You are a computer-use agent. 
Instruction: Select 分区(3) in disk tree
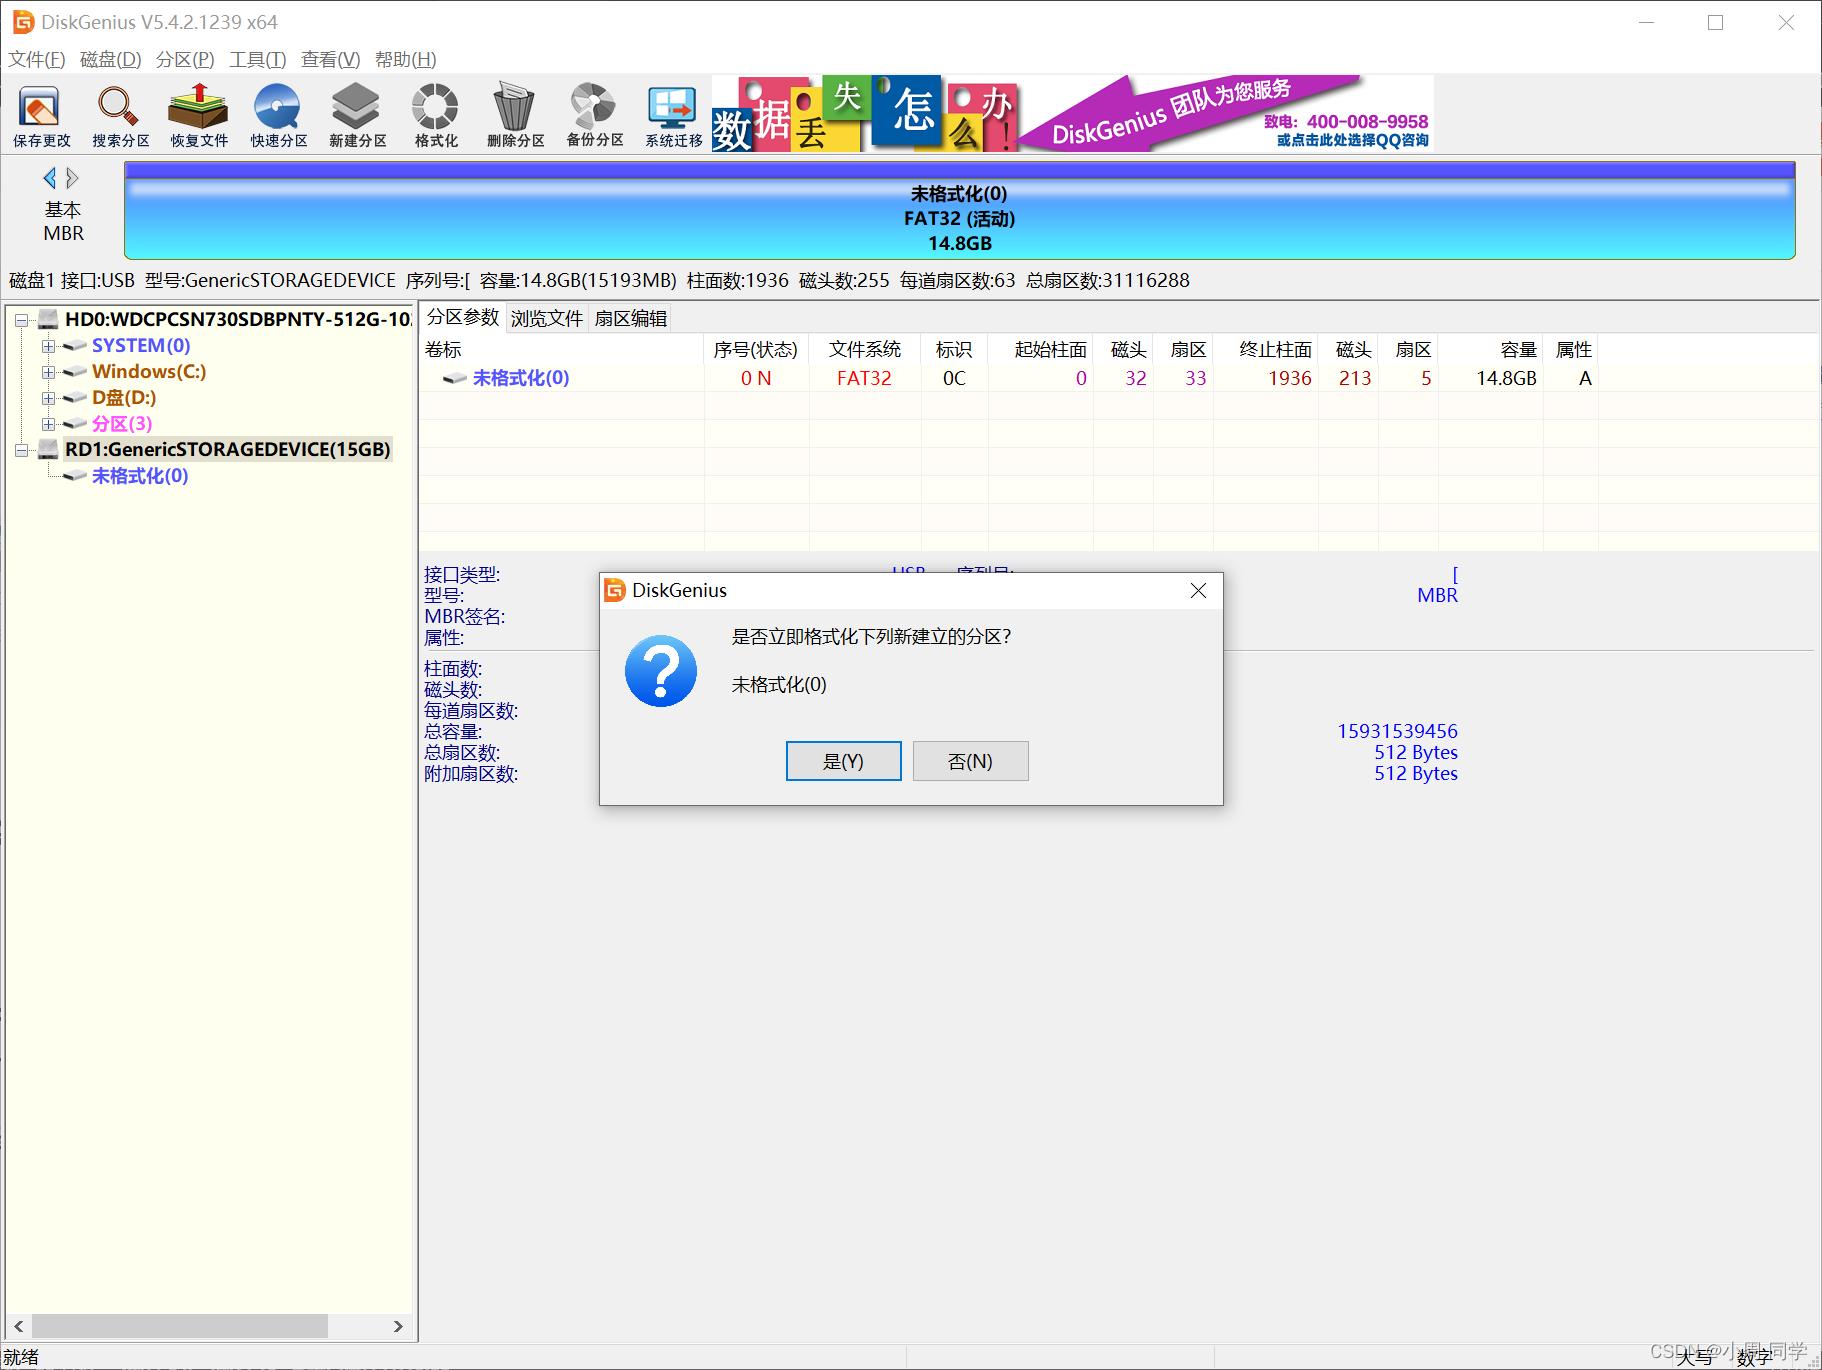(x=122, y=423)
